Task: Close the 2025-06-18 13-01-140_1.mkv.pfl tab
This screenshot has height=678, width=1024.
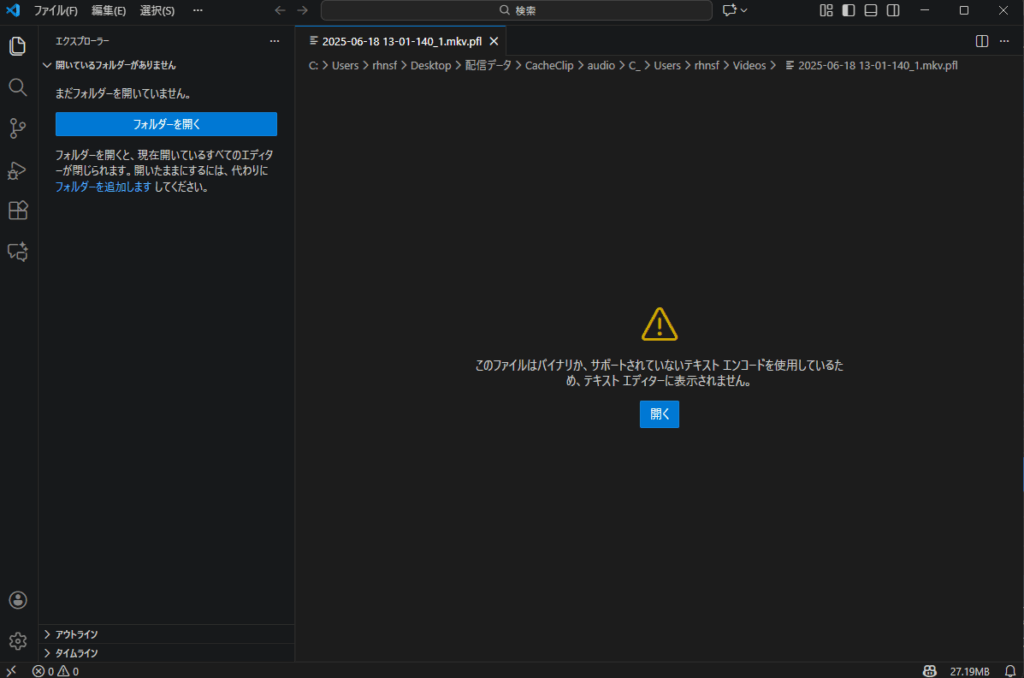Action: tap(493, 41)
